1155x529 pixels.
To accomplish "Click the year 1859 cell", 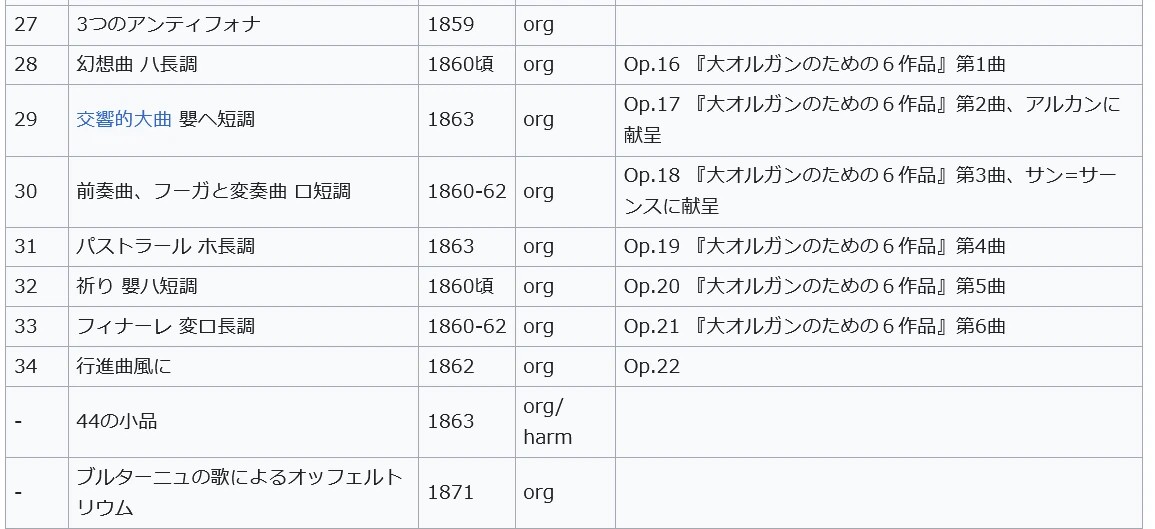I will 450,24.
